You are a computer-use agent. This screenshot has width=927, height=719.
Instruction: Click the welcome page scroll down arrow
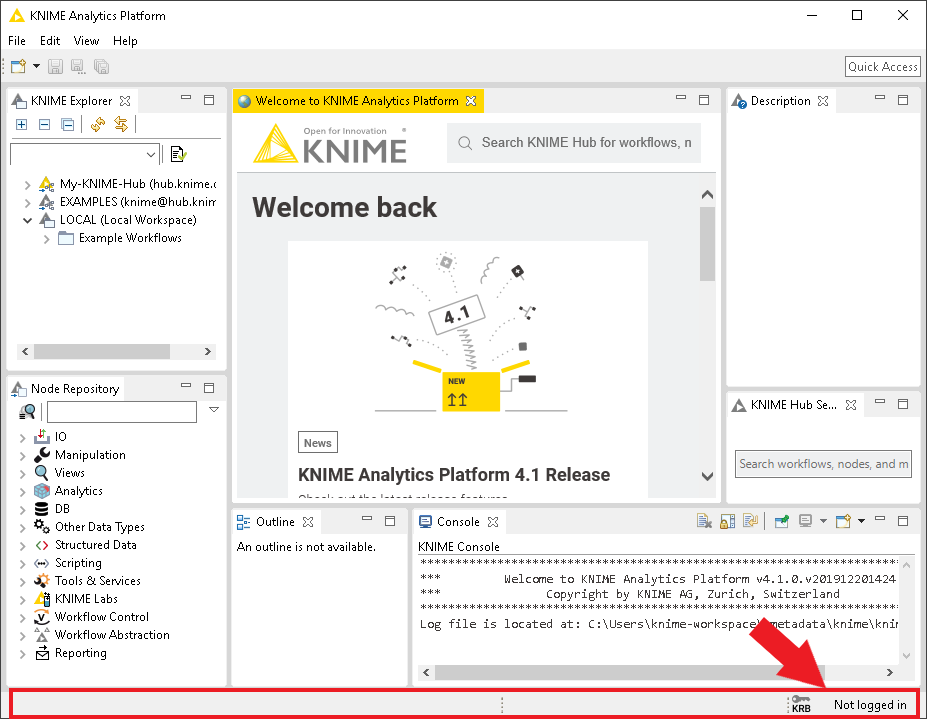707,476
